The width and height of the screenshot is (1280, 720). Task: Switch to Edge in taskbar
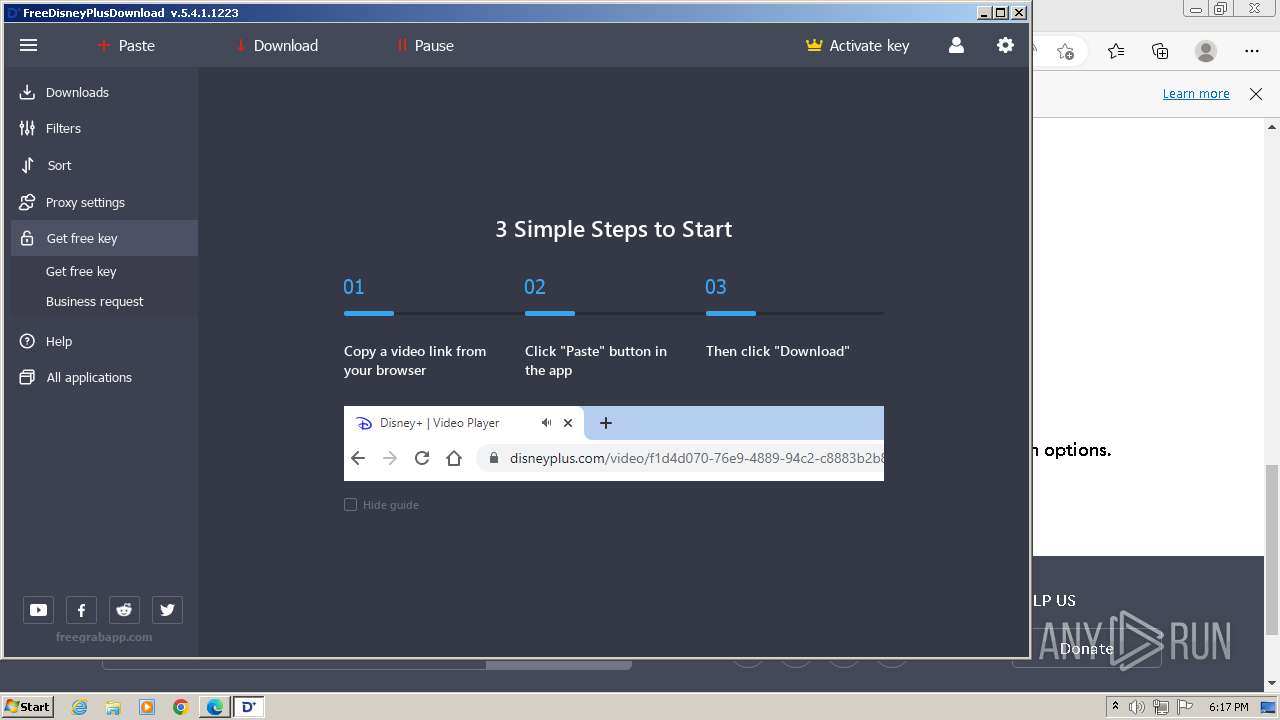coord(214,707)
